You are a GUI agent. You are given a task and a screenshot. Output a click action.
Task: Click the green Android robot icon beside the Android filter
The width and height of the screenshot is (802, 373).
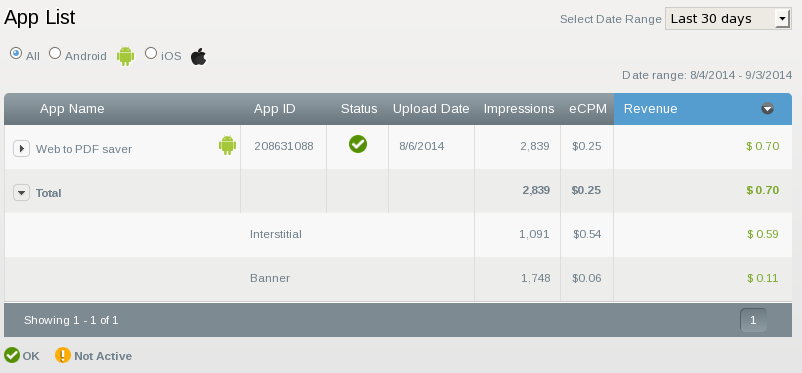point(125,56)
